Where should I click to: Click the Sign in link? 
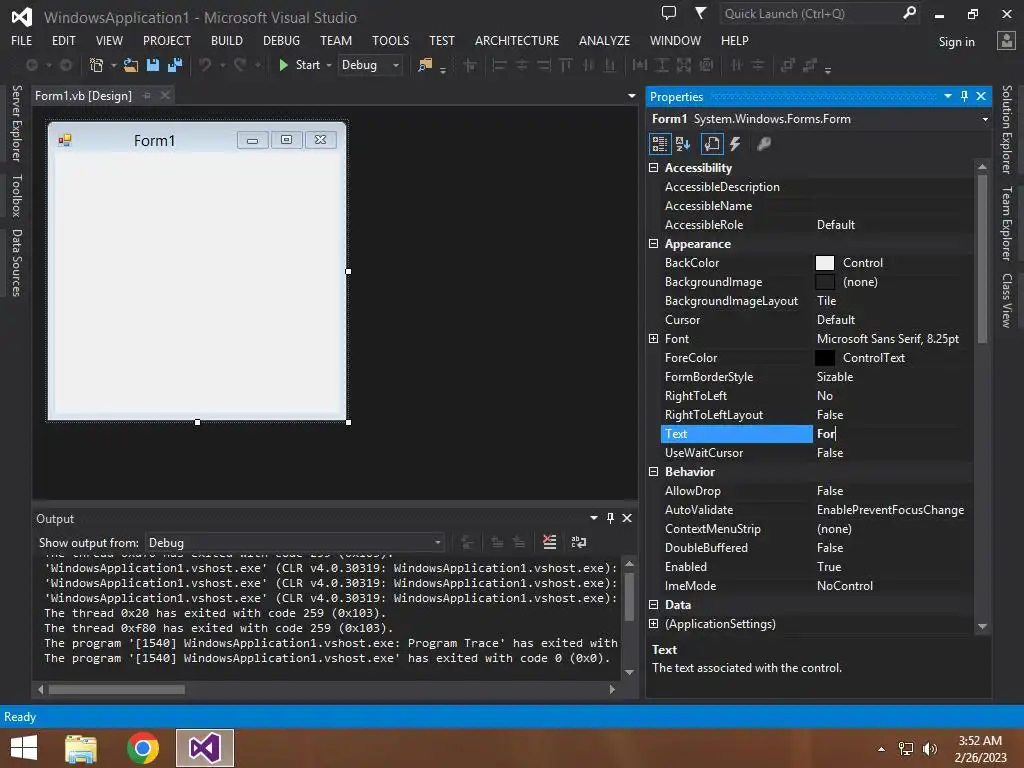(957, 42)
